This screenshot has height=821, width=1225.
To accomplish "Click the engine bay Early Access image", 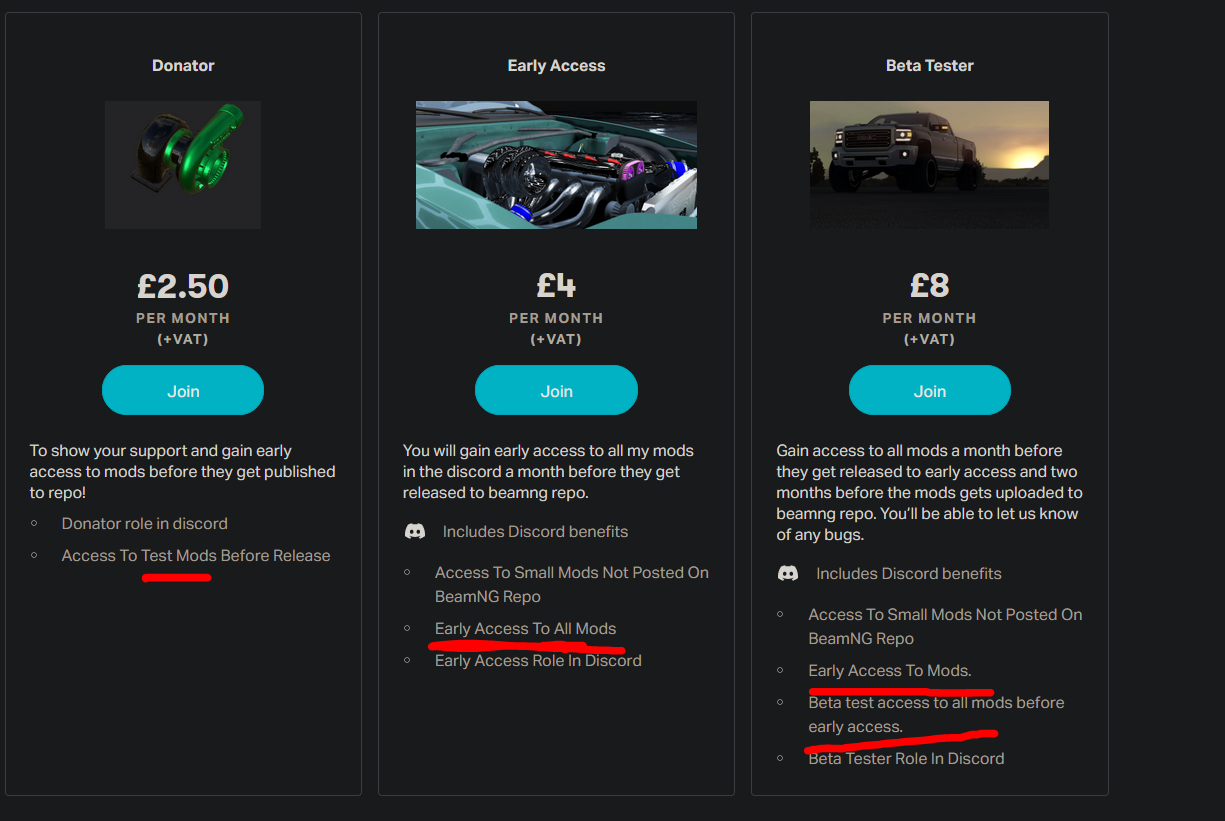I will [x=556, y=165].
